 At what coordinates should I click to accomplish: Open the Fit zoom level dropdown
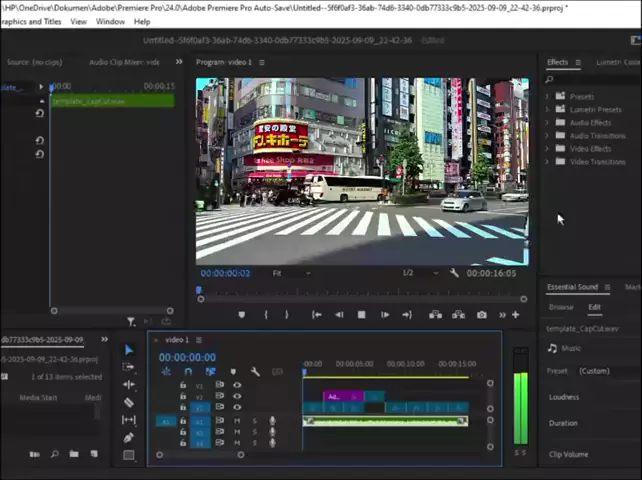click(x=292, y=273)
